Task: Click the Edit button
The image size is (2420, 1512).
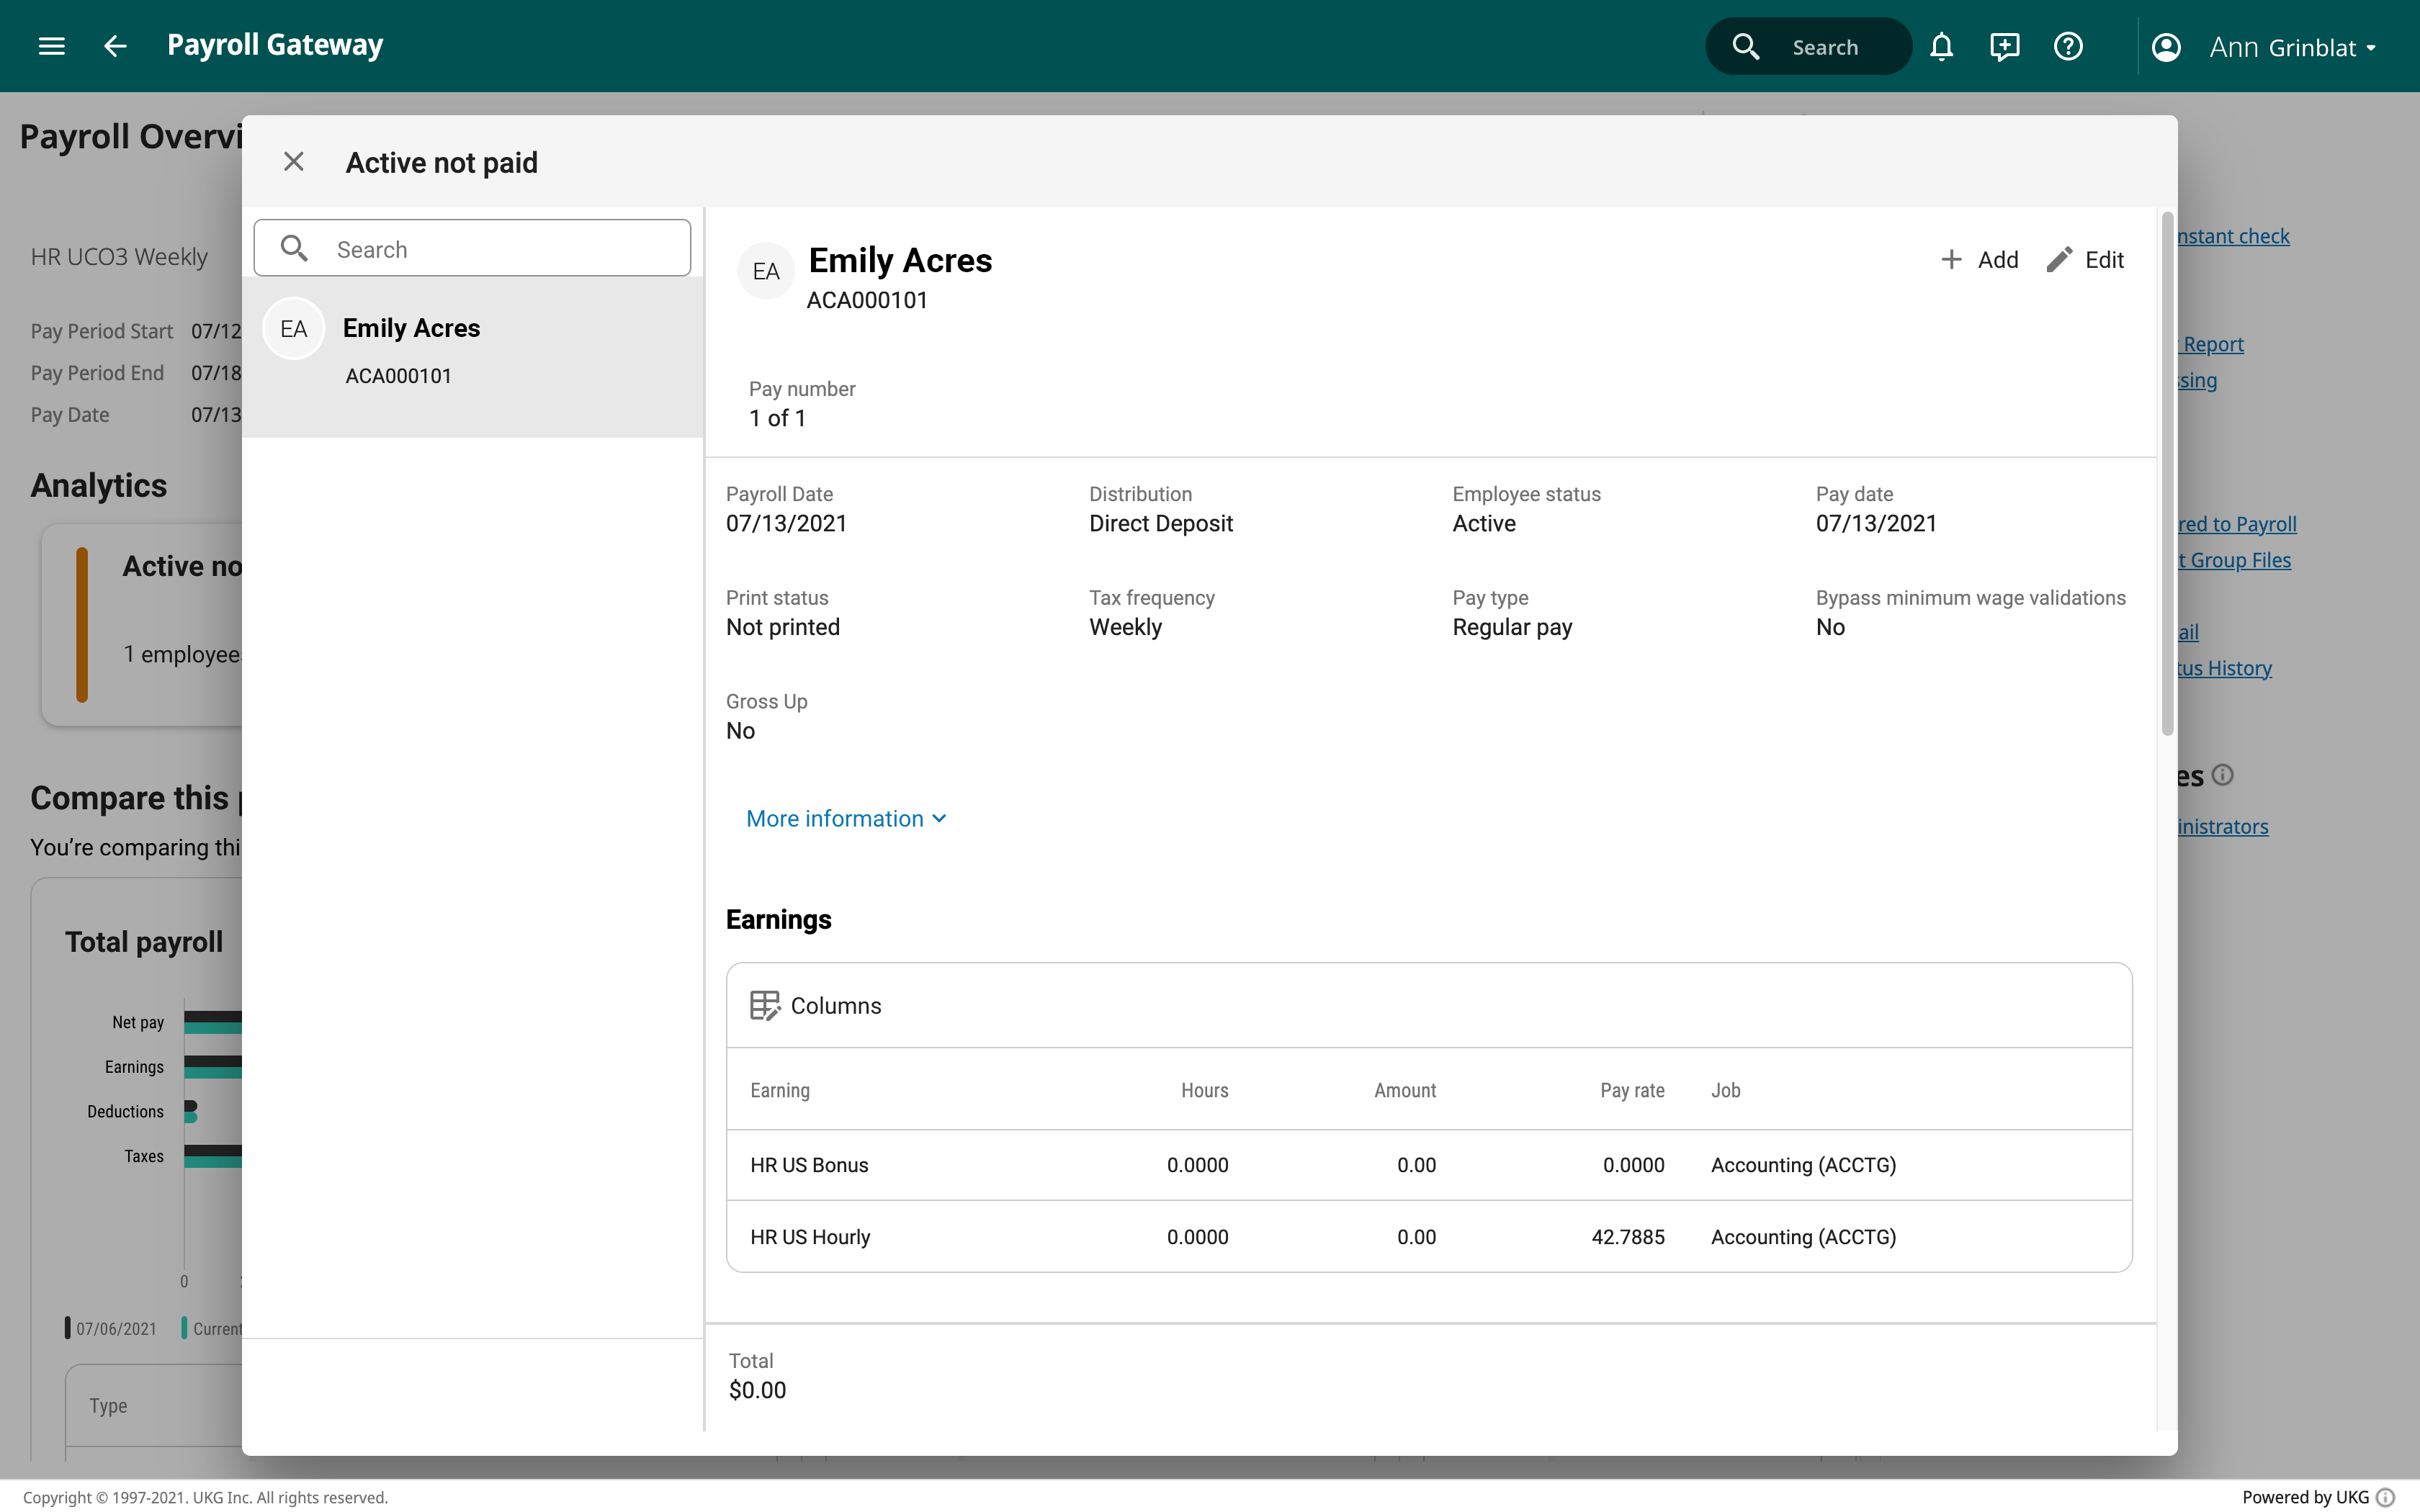Action: point(2104,259)
